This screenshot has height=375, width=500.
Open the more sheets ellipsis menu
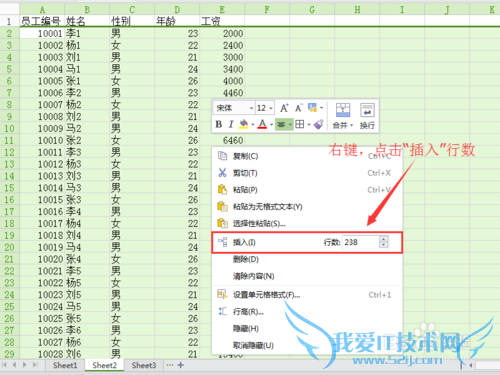tap(170, 365)
